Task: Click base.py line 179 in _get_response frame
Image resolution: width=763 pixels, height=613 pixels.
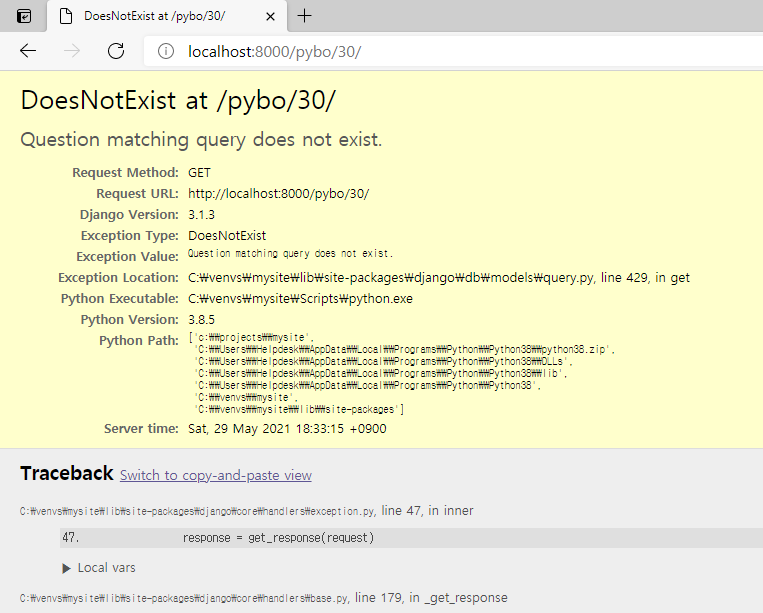Action: coord(263,598)
